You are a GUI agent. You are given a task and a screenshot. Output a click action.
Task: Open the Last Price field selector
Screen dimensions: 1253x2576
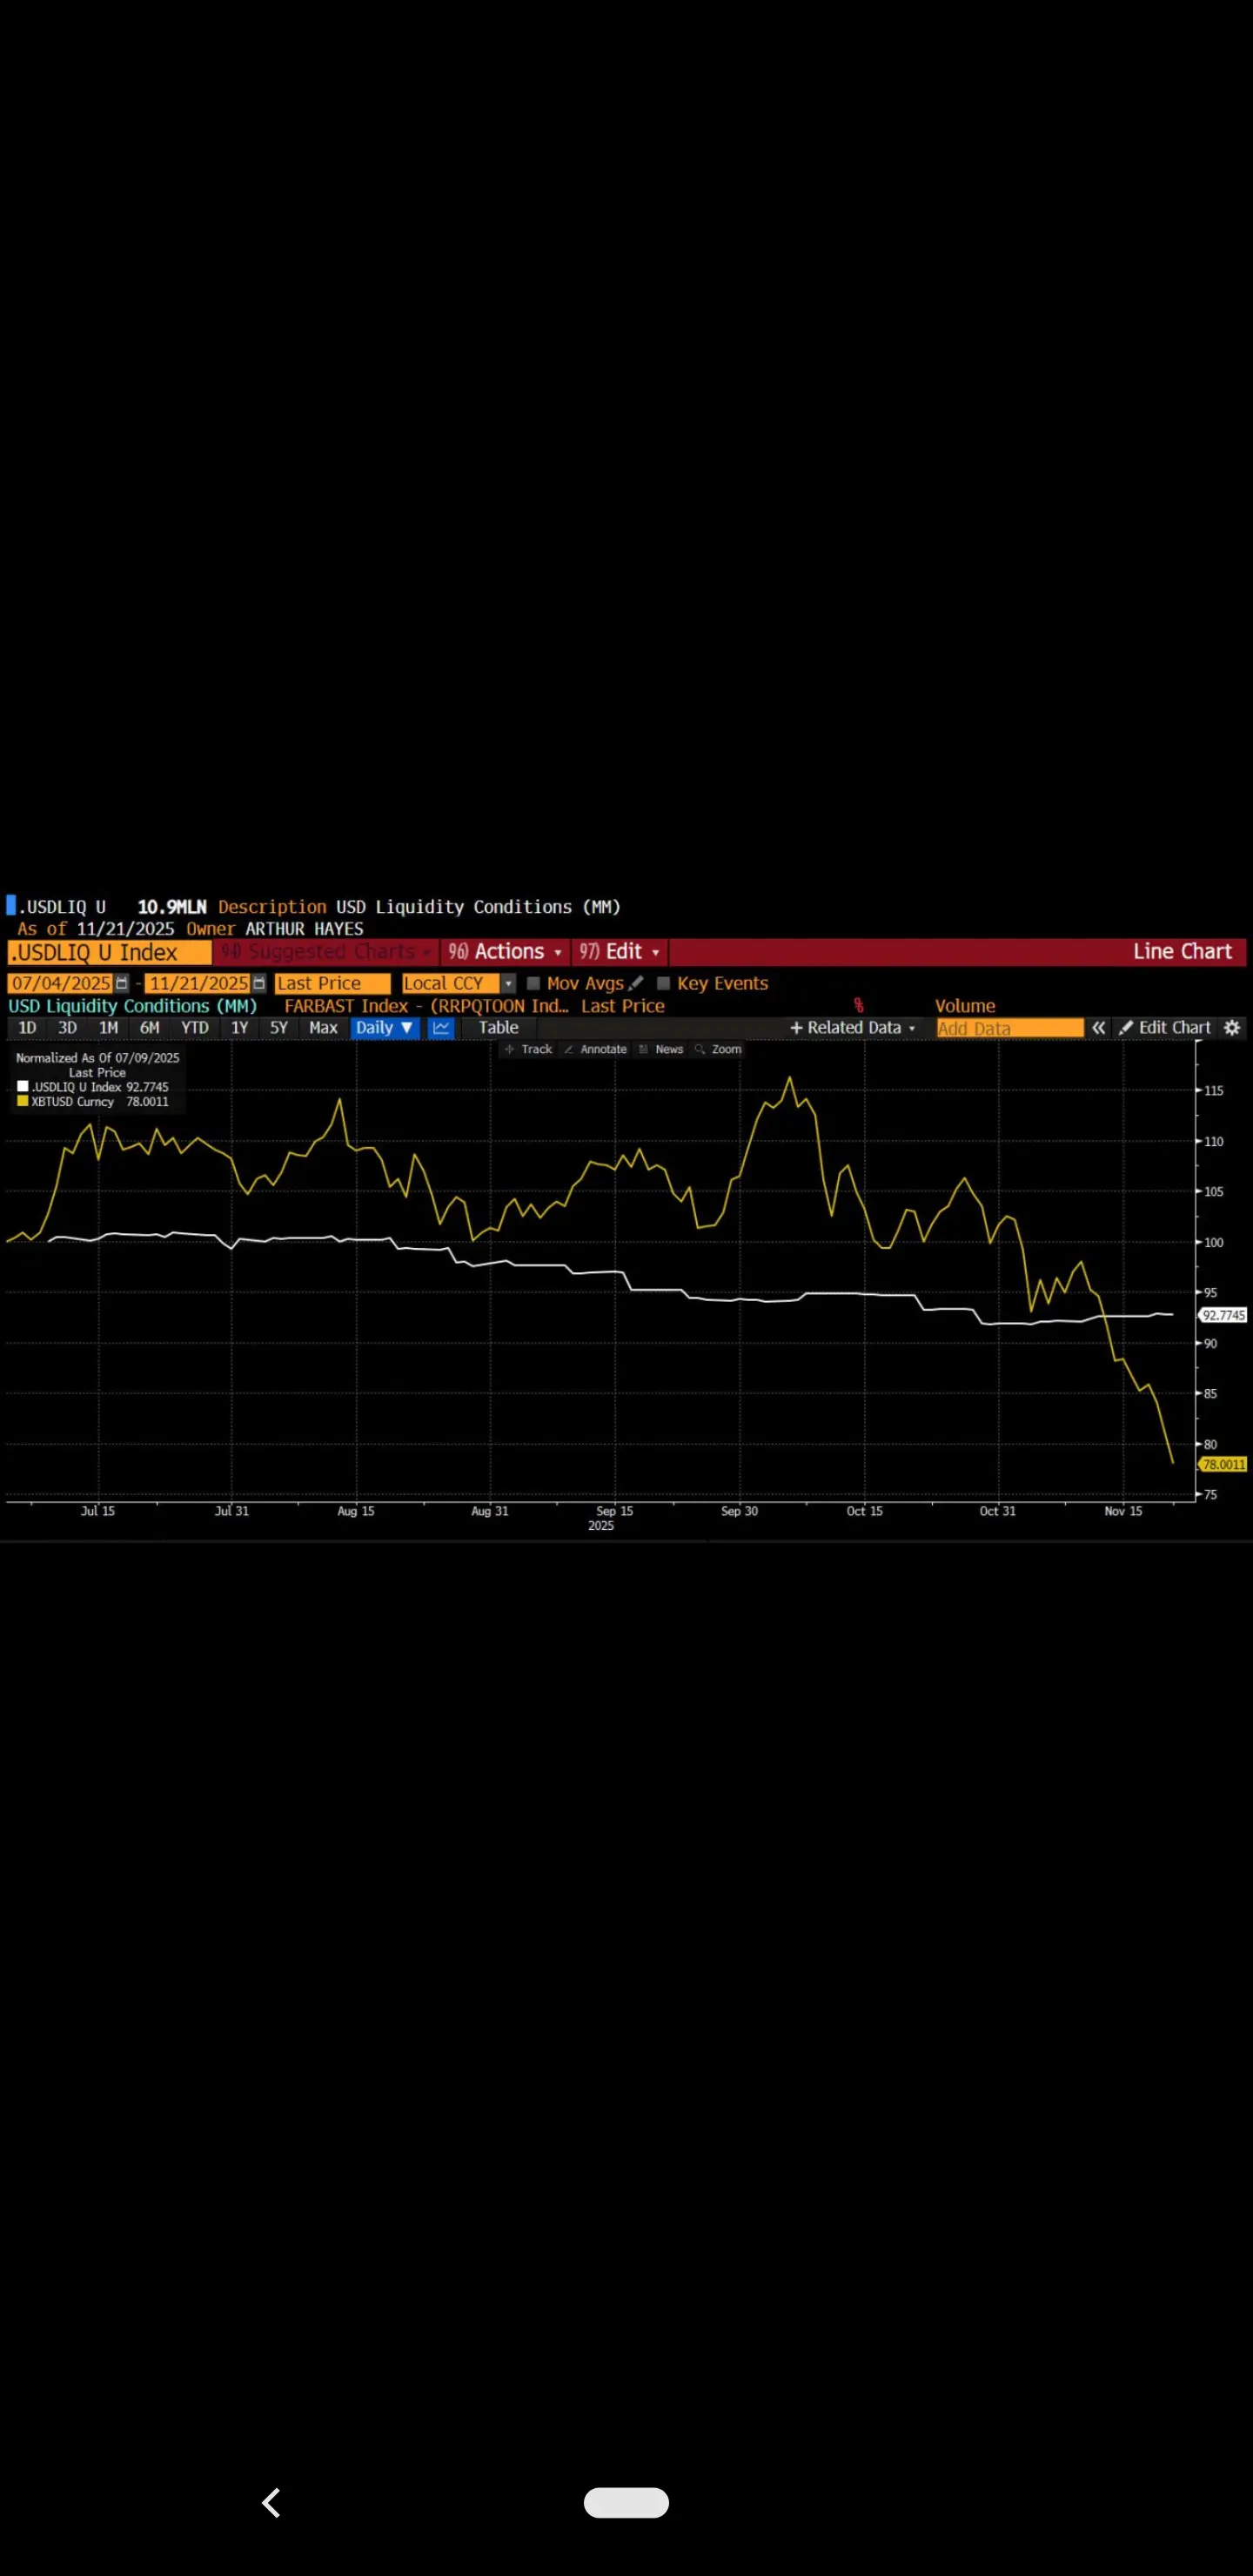coord(332,983)
